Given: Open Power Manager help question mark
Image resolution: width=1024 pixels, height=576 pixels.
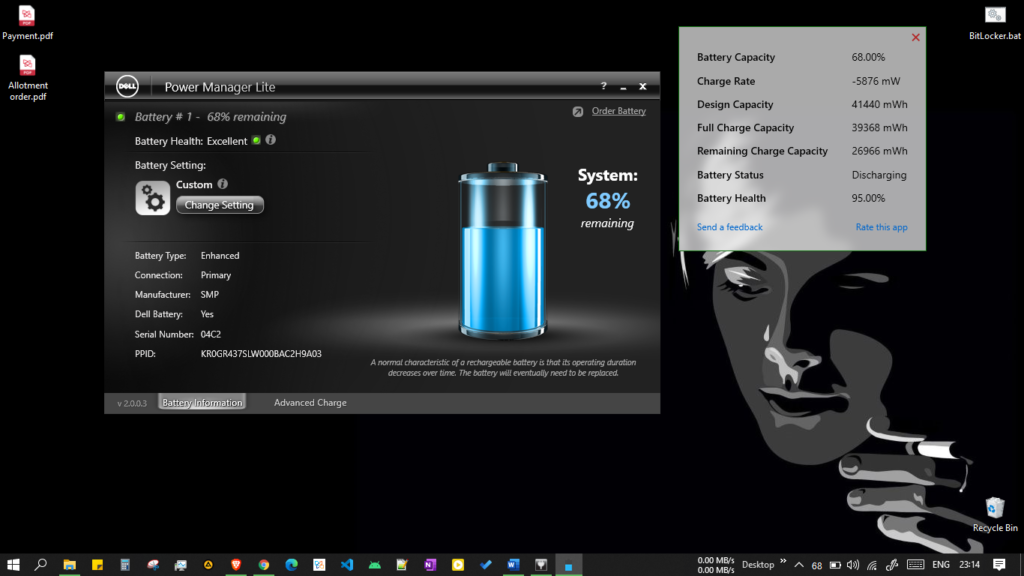Looking at the screenshot, I should [603, 87].
